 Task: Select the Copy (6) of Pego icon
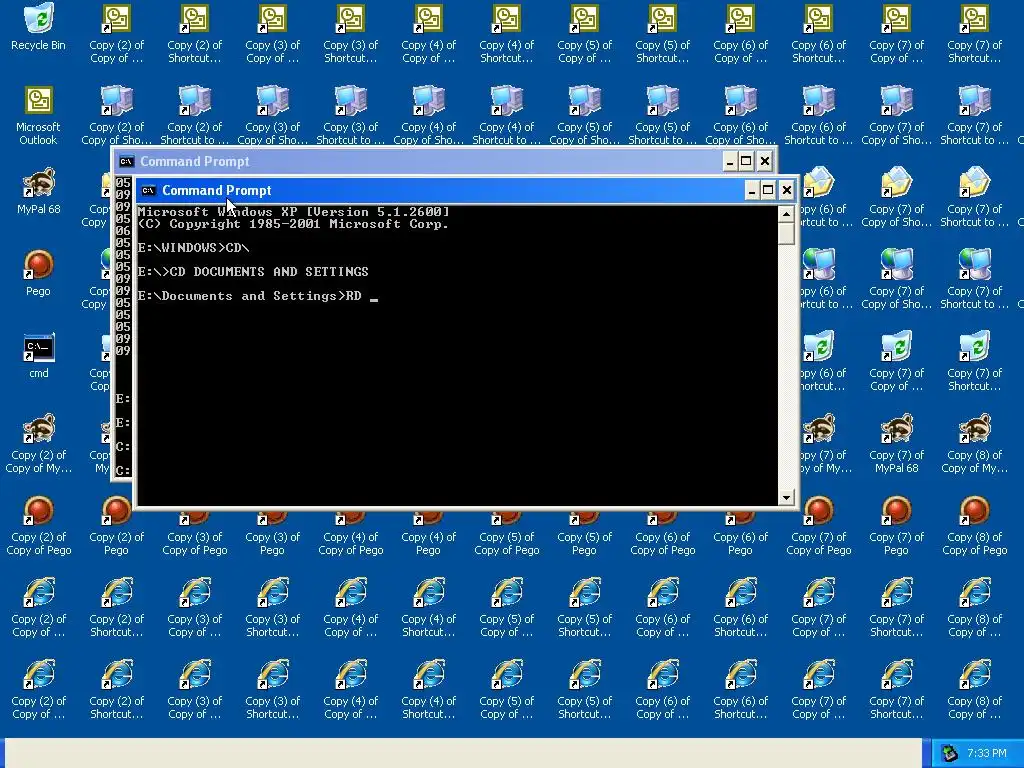[741, 536]
